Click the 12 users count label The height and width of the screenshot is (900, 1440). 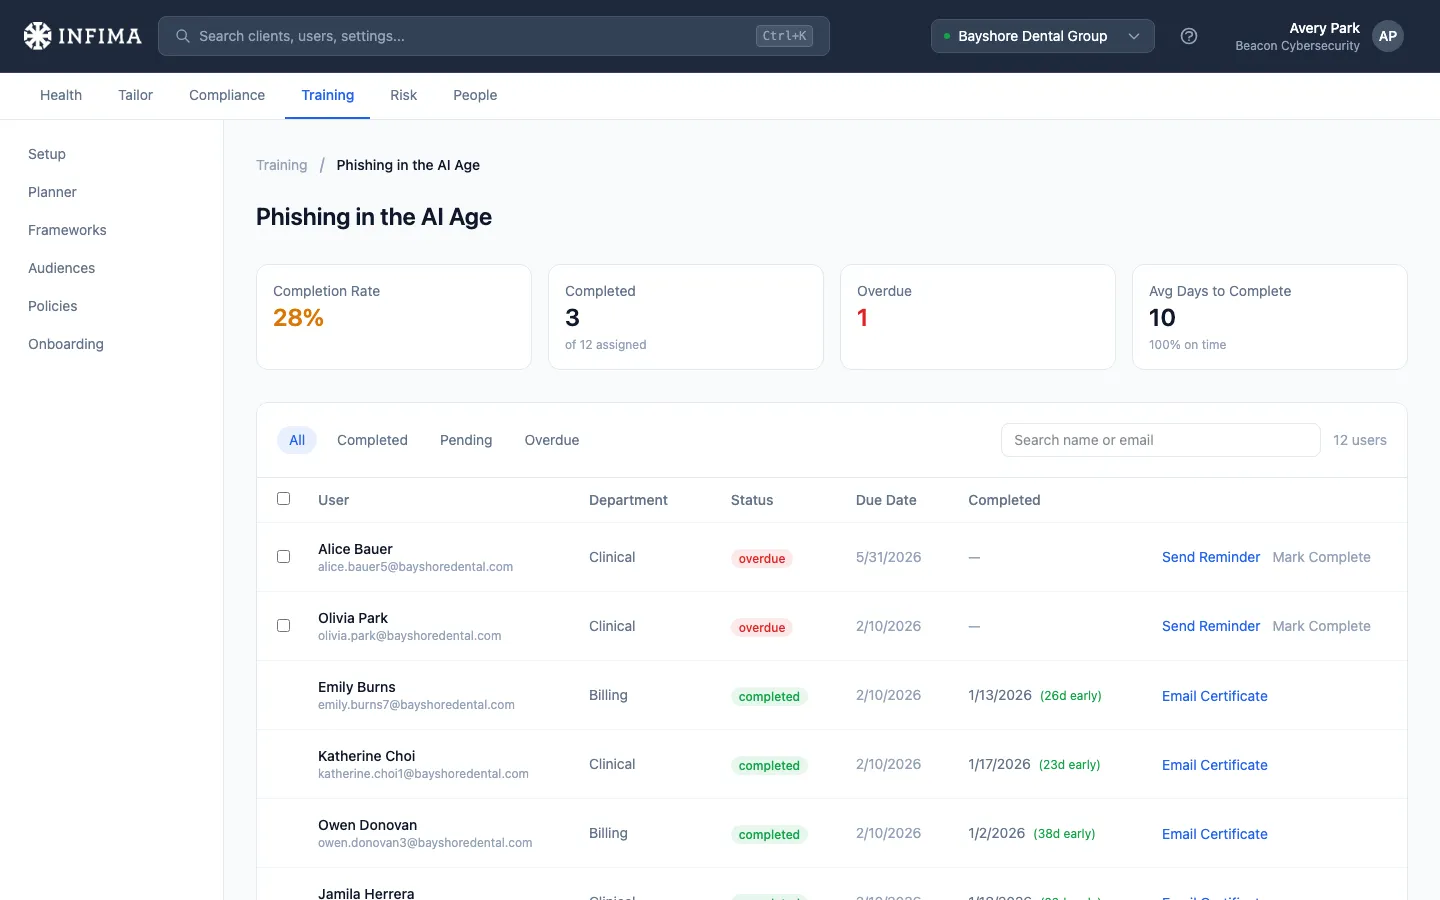click(x=1360, y=440)
